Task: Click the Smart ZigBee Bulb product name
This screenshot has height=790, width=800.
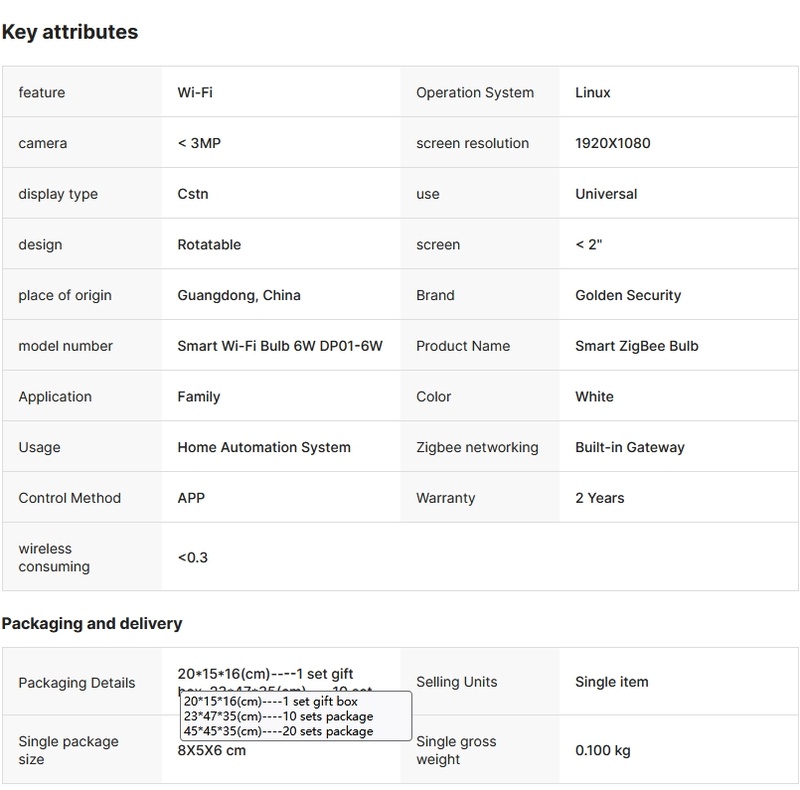Action: point(637,346)
